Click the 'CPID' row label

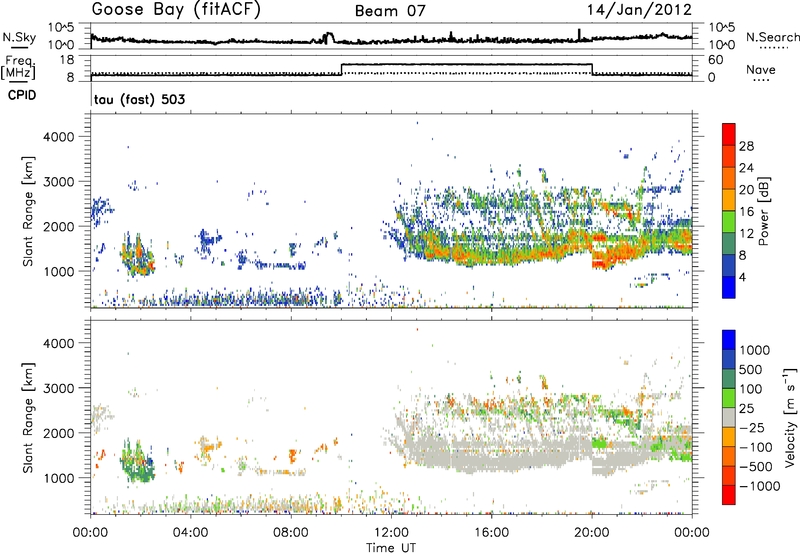point(22,95)
